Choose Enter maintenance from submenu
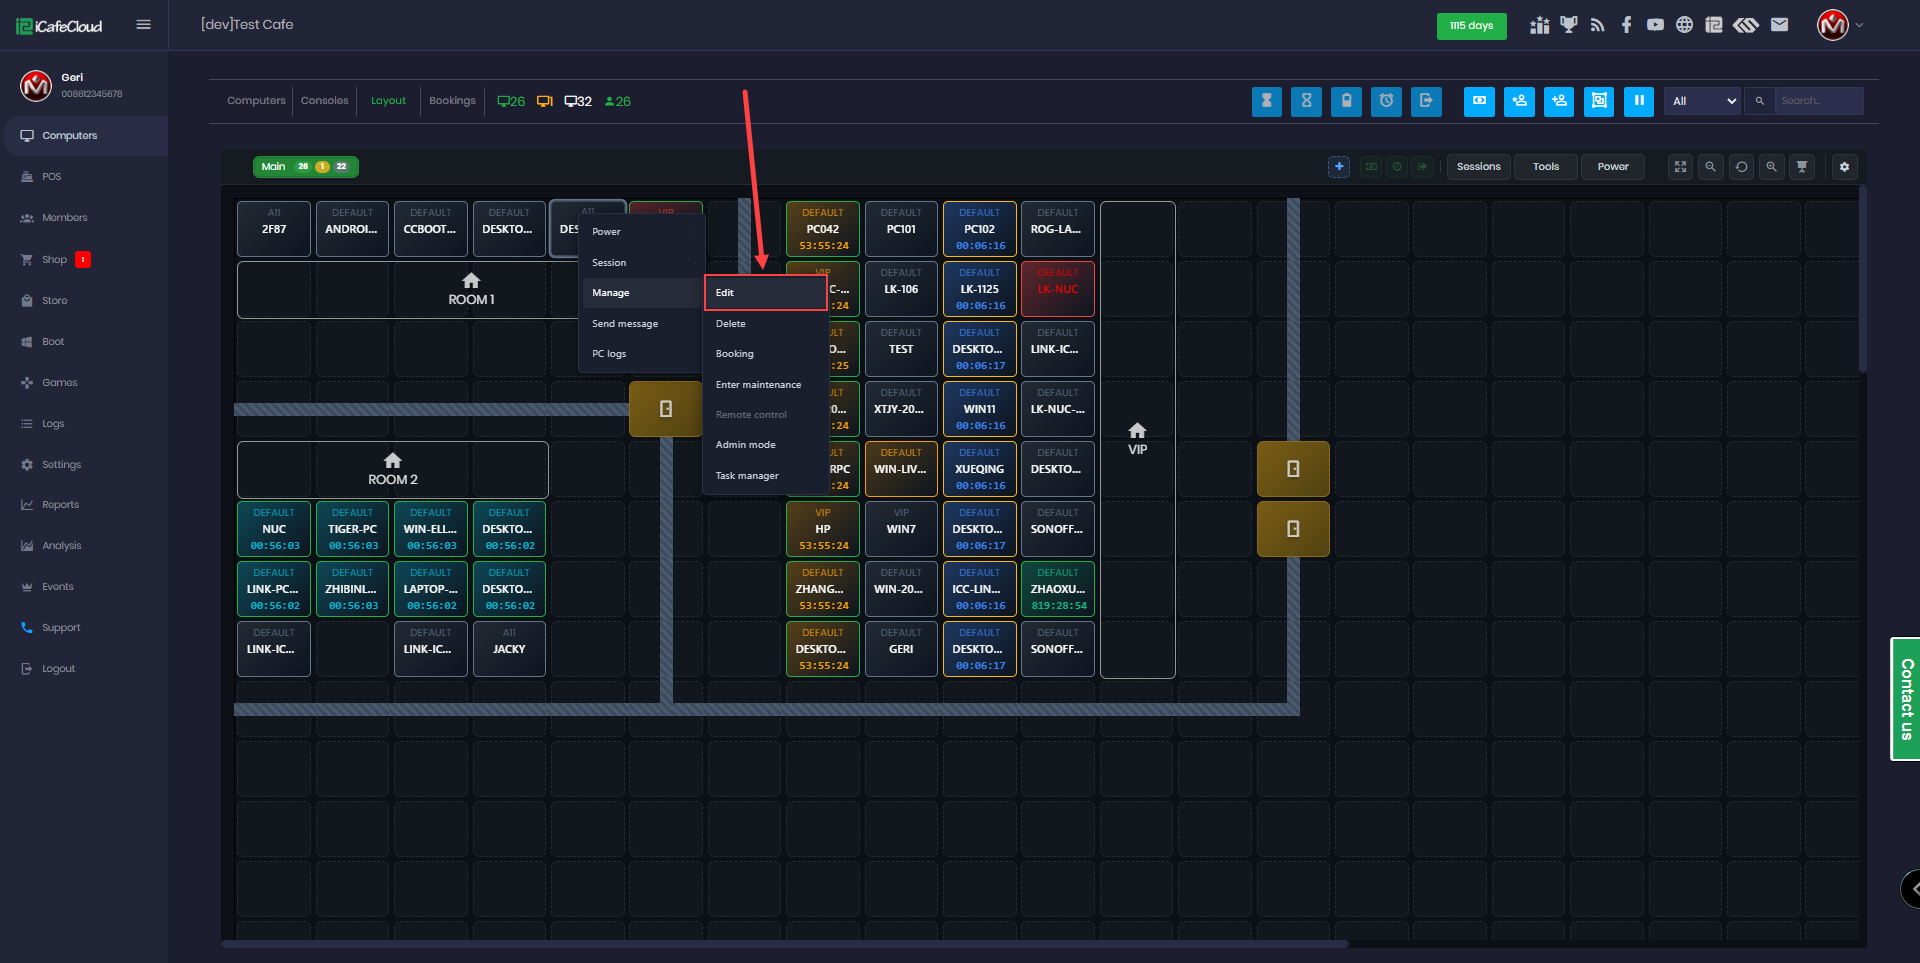The height and width of the screenshot is (963, 1920). (x=758, y=385)
